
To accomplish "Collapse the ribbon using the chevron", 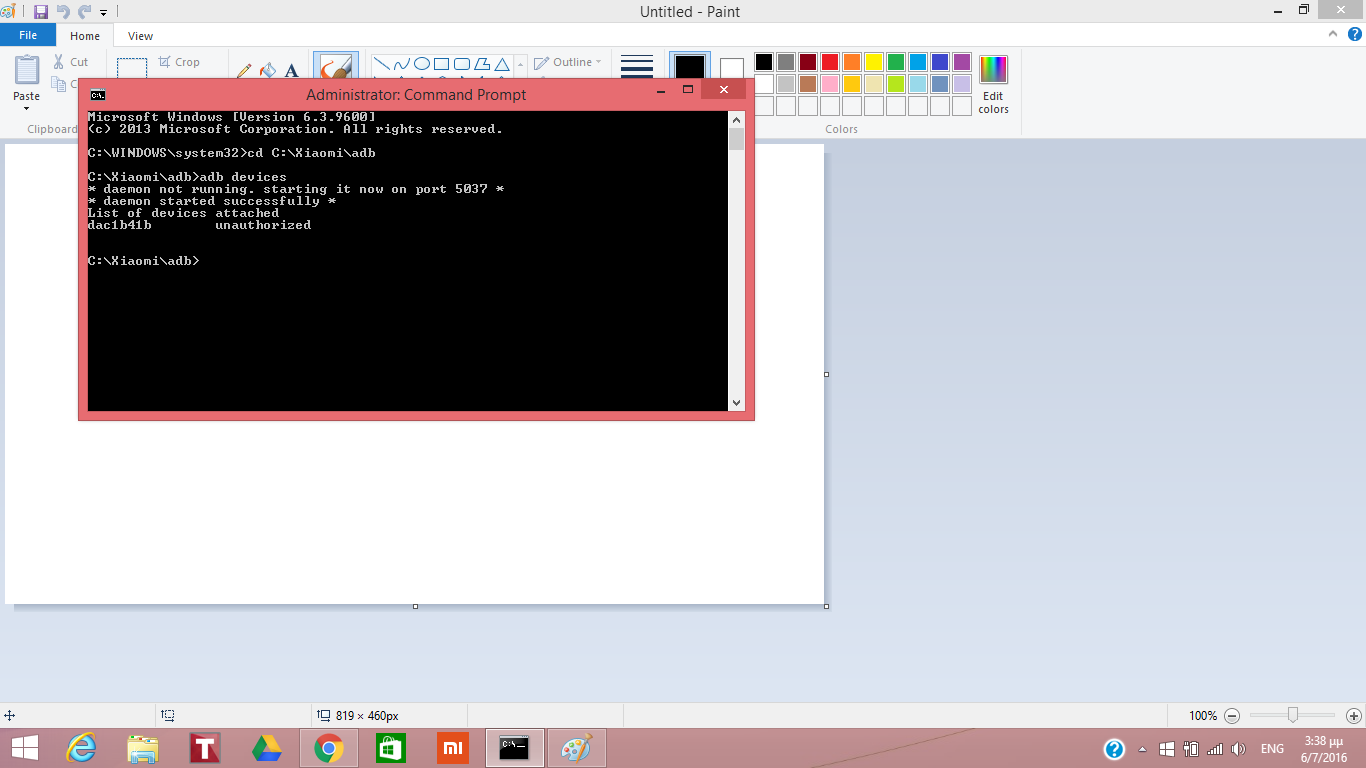I will tap(1332, 34).
